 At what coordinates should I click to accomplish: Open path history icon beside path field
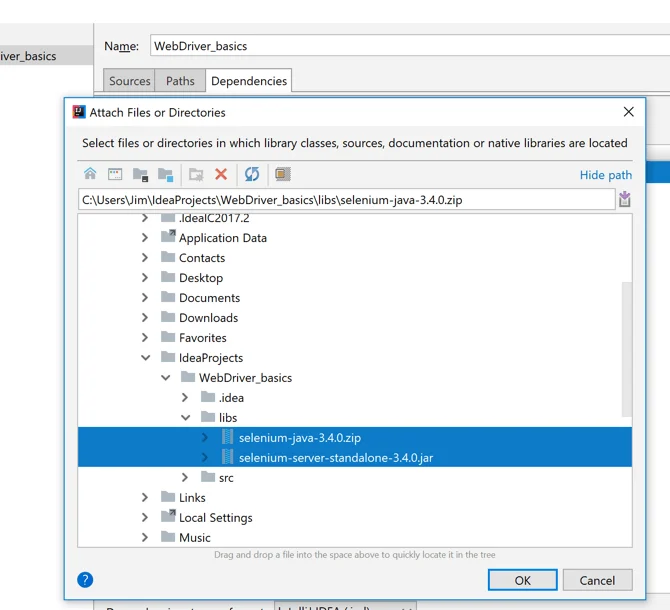625,199
